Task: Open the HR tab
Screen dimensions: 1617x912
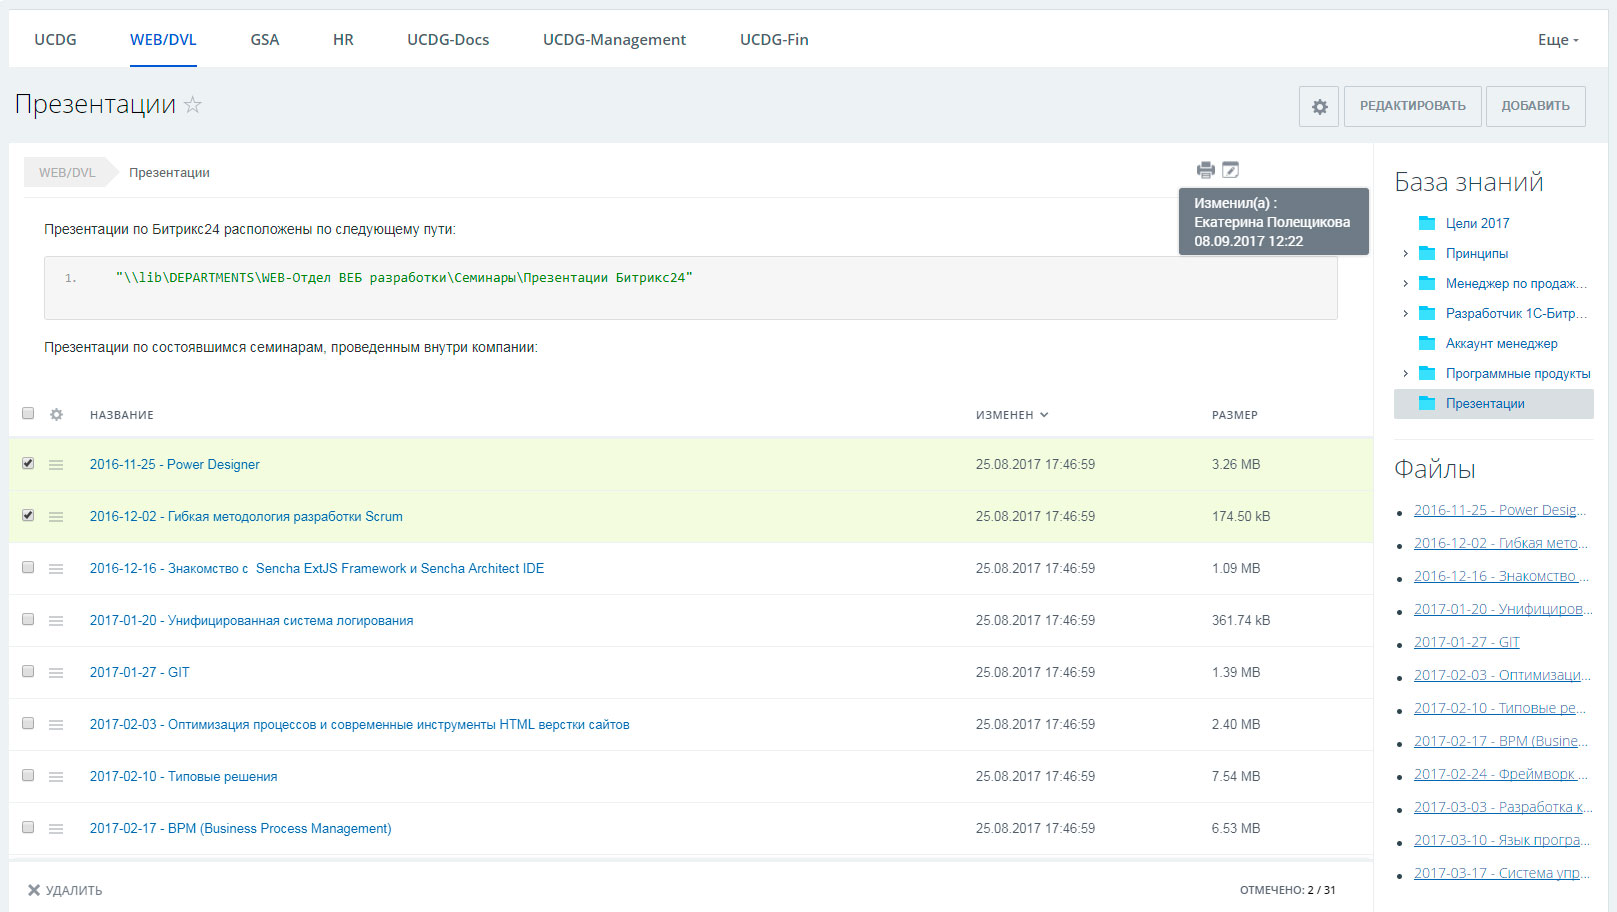Action: [343, 40]
